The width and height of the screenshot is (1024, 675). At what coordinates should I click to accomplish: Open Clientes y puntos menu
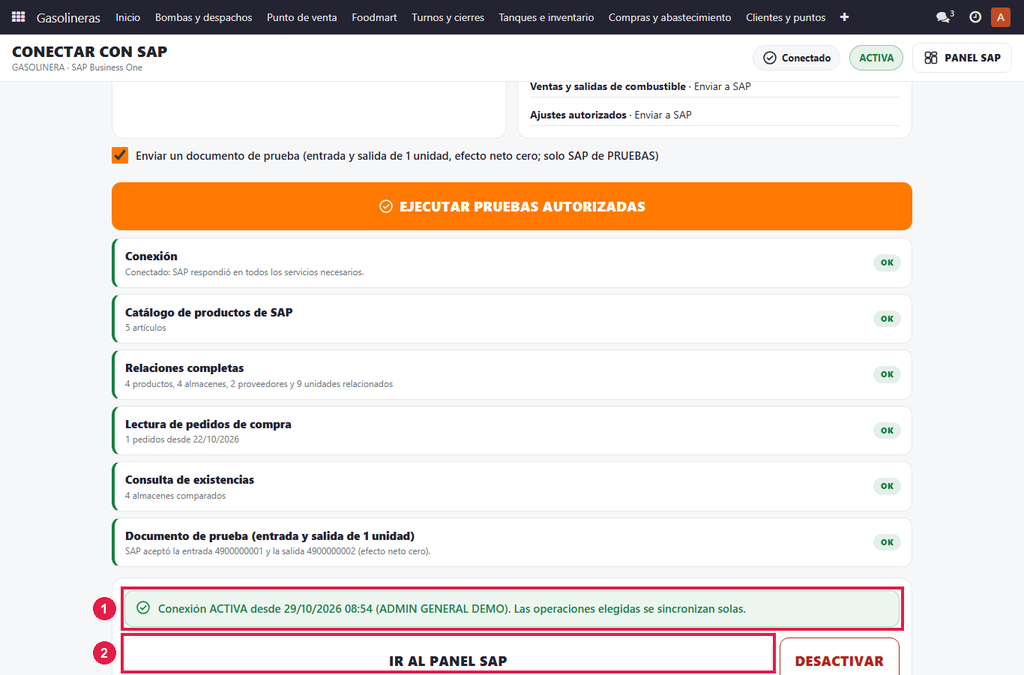tap(786, 18)
